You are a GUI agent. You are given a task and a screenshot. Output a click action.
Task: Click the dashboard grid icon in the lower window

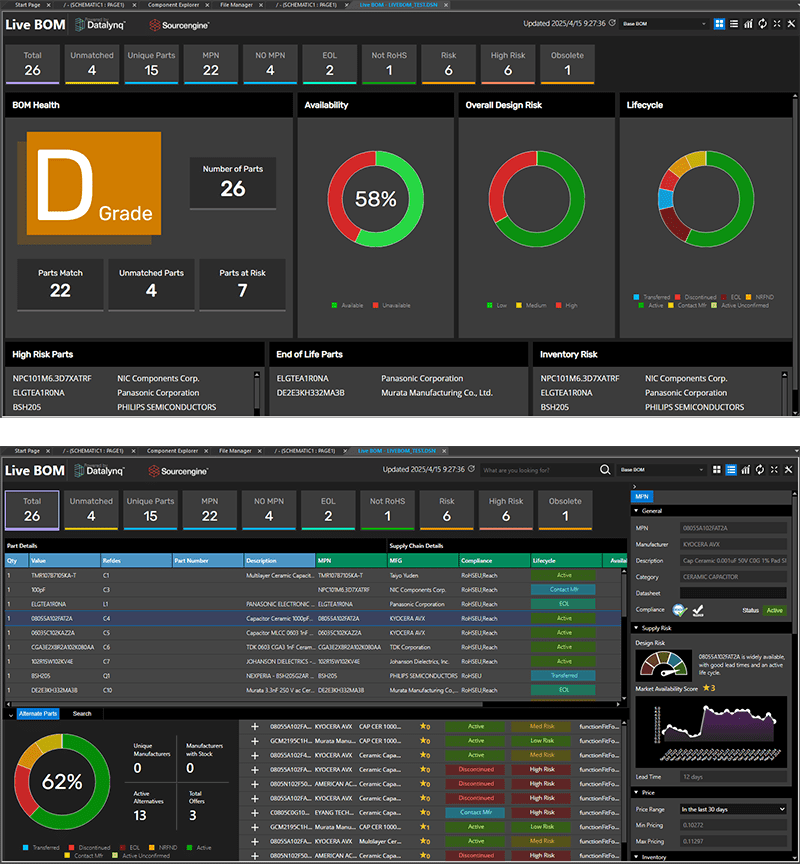click(716, 469)
